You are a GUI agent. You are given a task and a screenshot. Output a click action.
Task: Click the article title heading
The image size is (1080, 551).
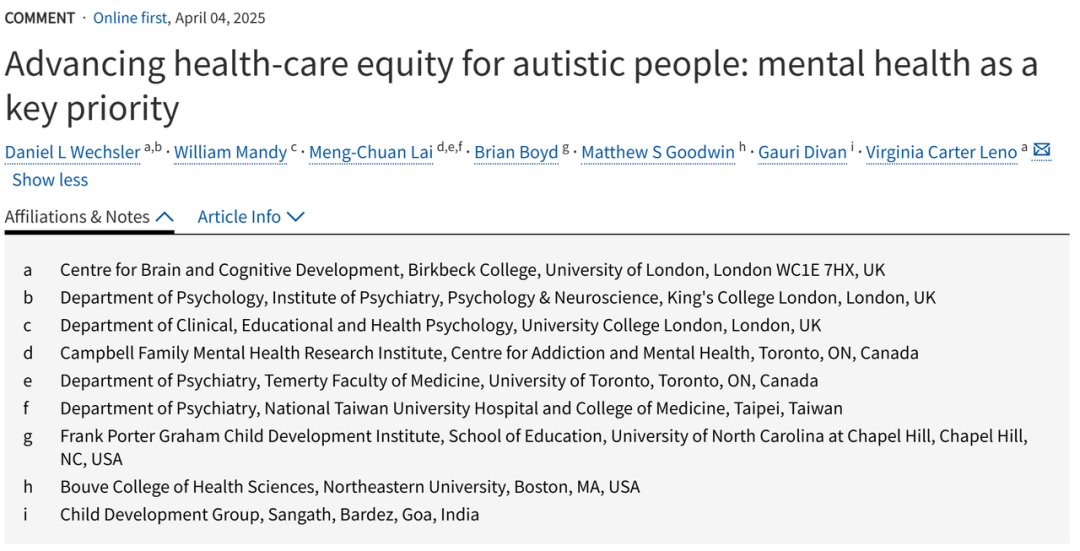pos(521,86)
